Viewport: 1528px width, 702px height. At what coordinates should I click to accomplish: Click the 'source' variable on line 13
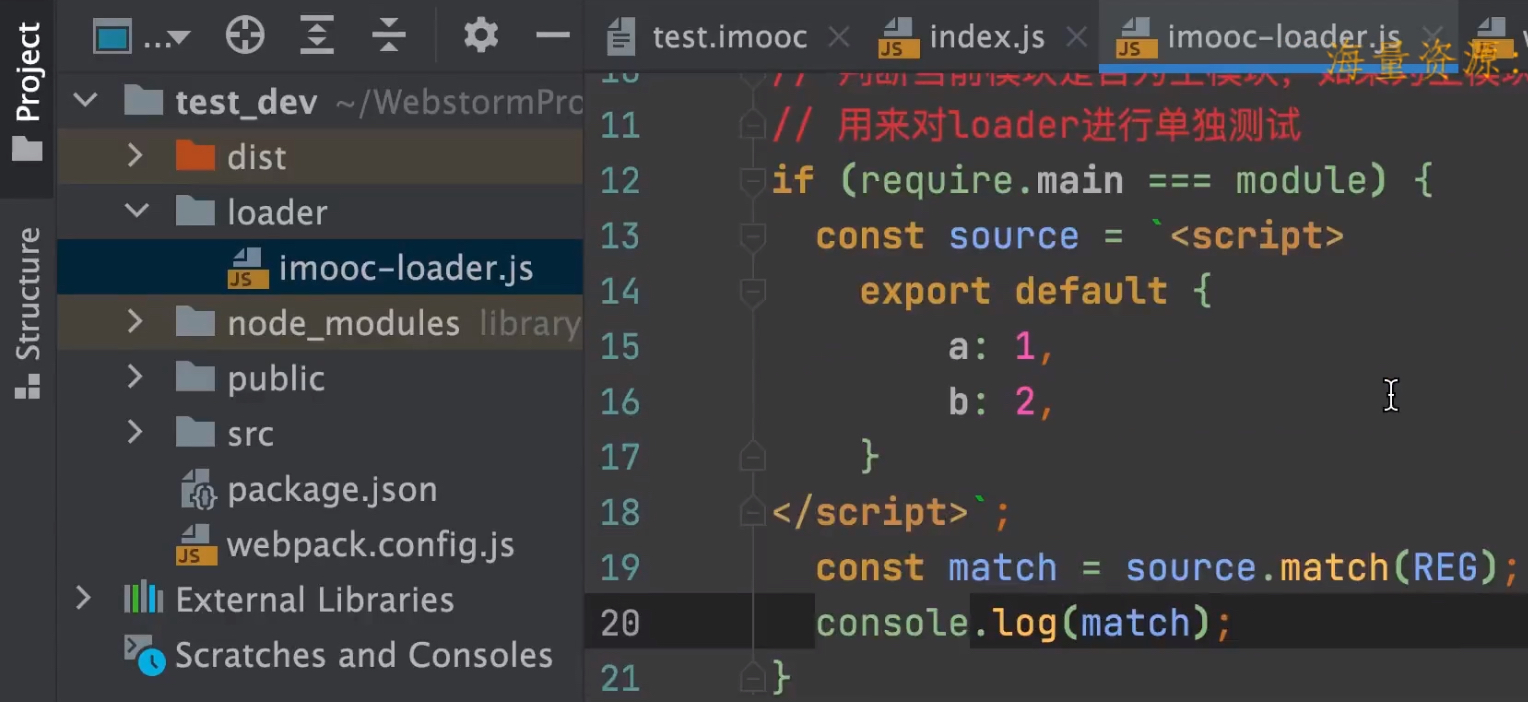tap(1014, 236)
